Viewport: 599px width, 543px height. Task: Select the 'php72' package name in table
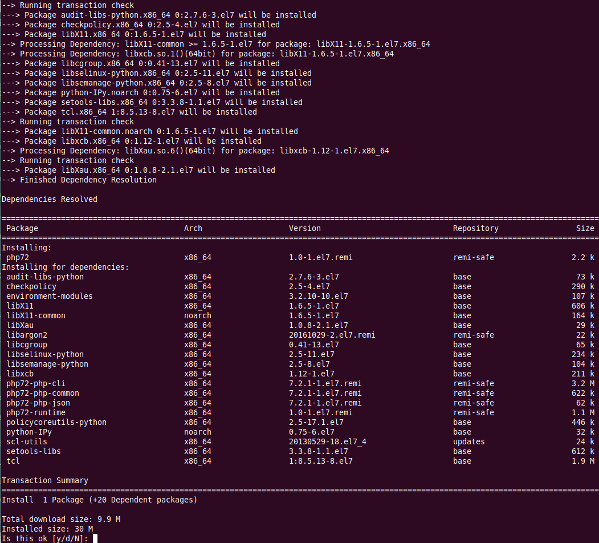[x=18, y=257]
